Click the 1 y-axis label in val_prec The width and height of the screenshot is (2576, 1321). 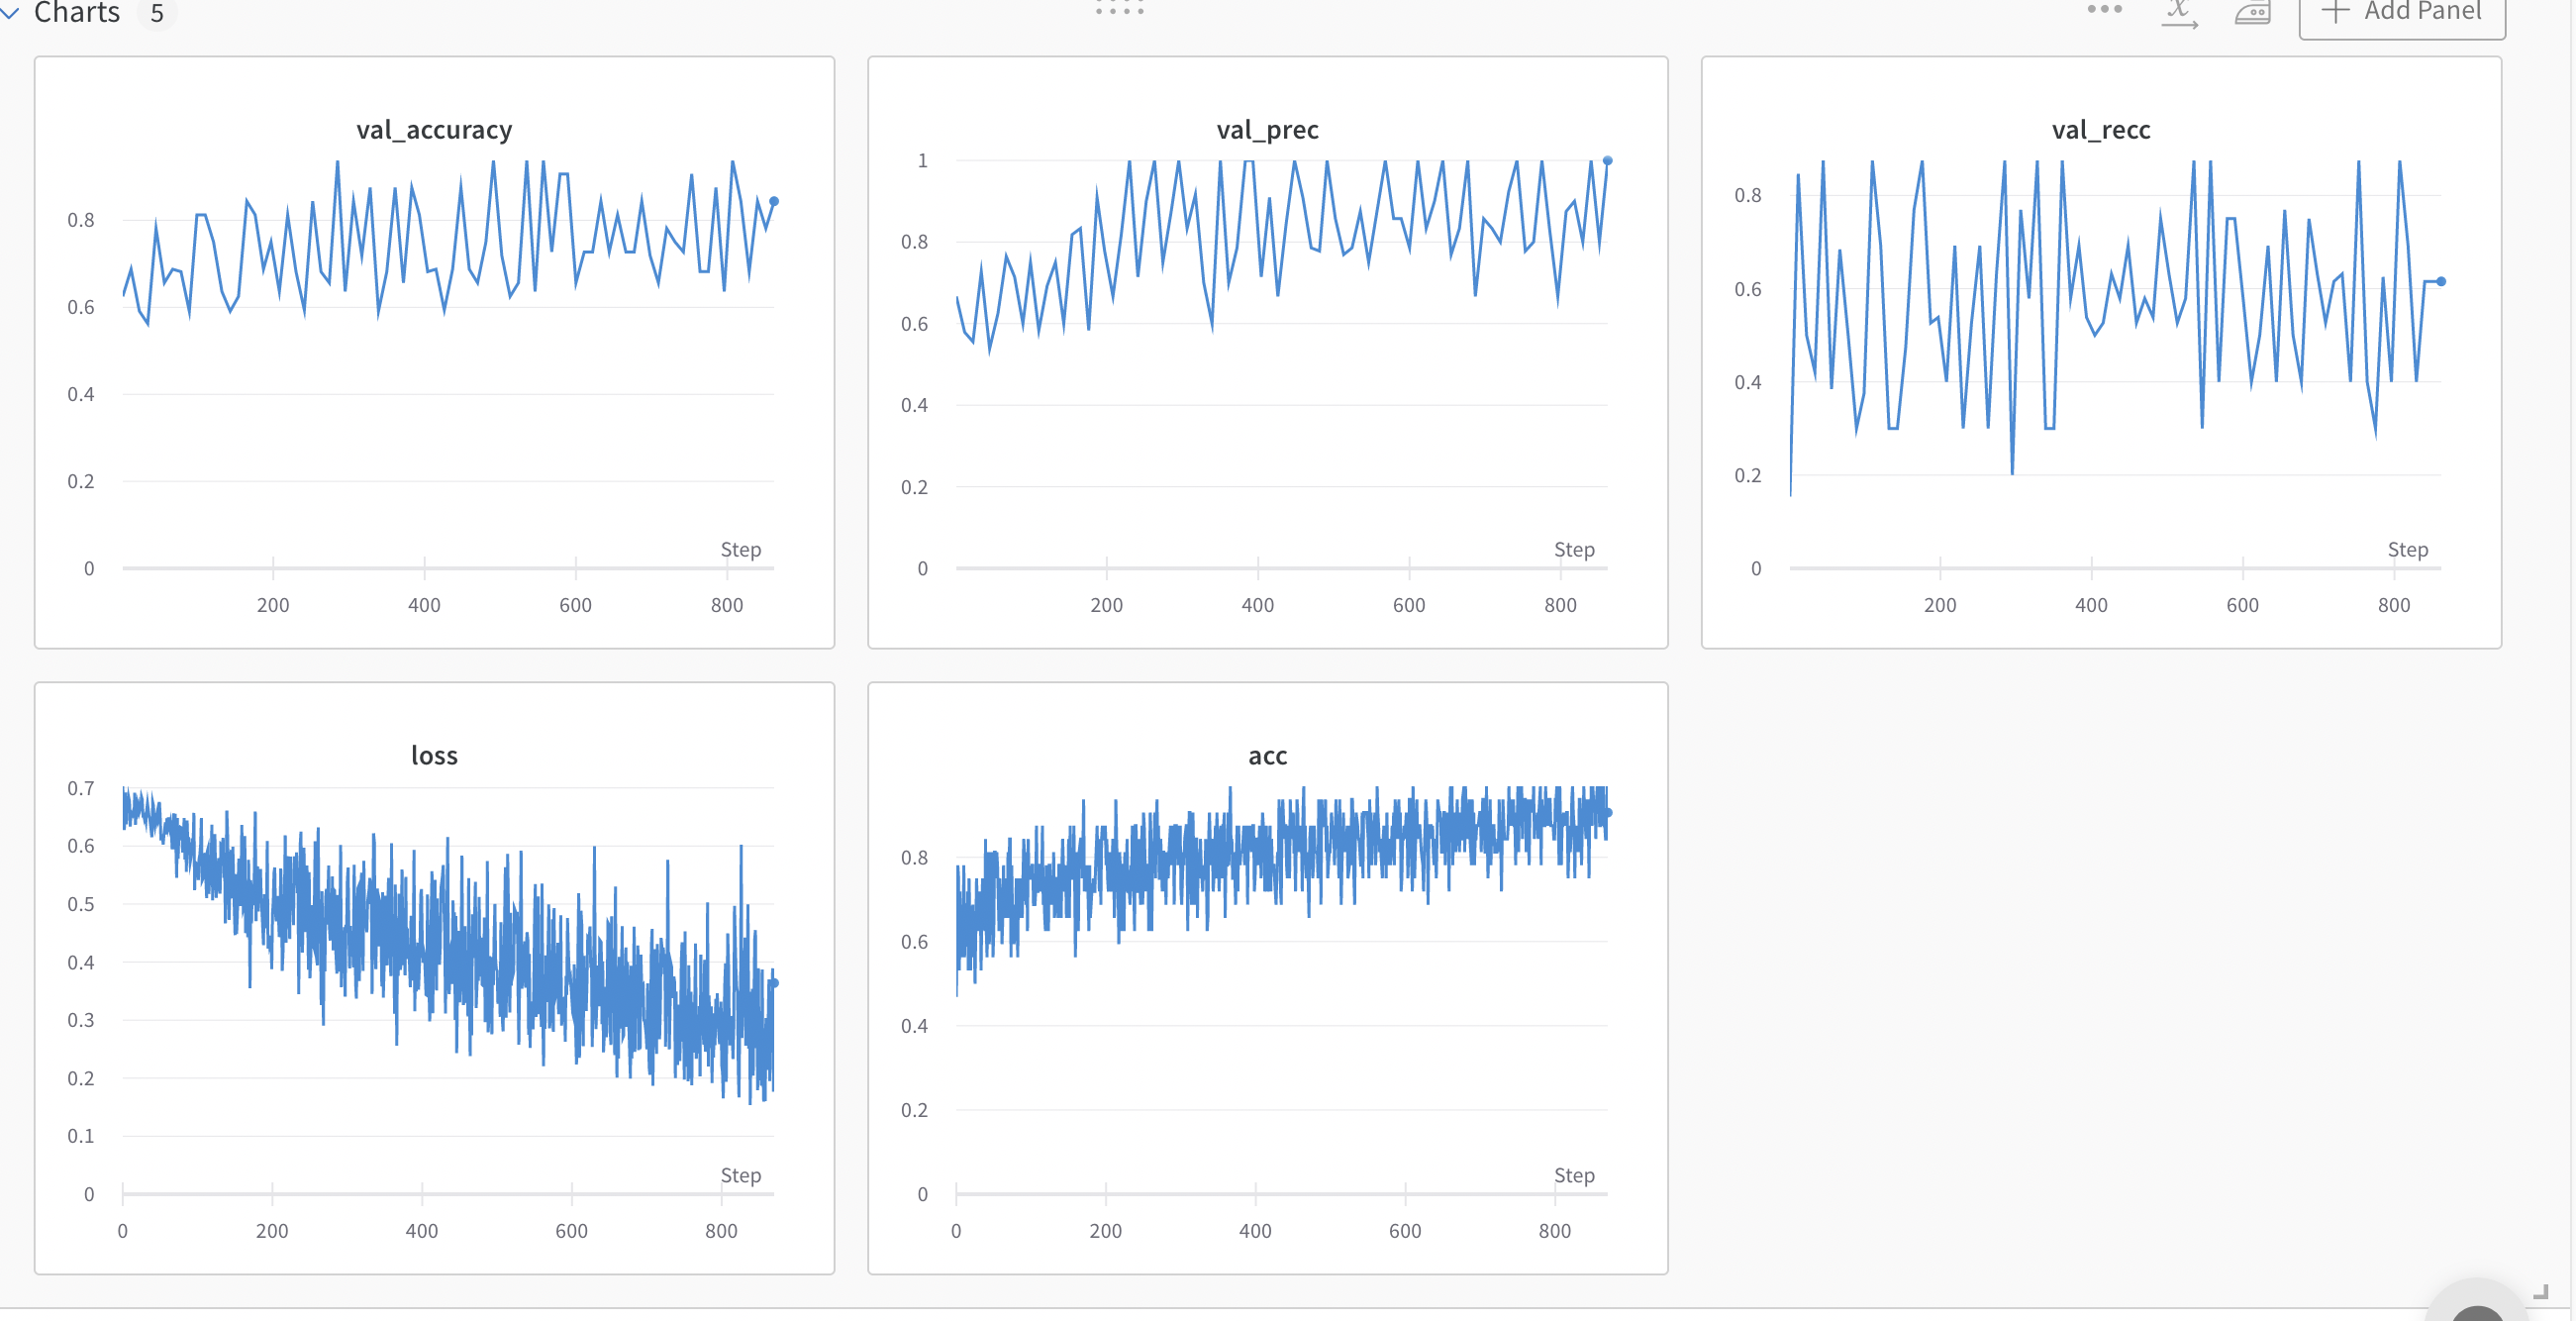[922, 161]
